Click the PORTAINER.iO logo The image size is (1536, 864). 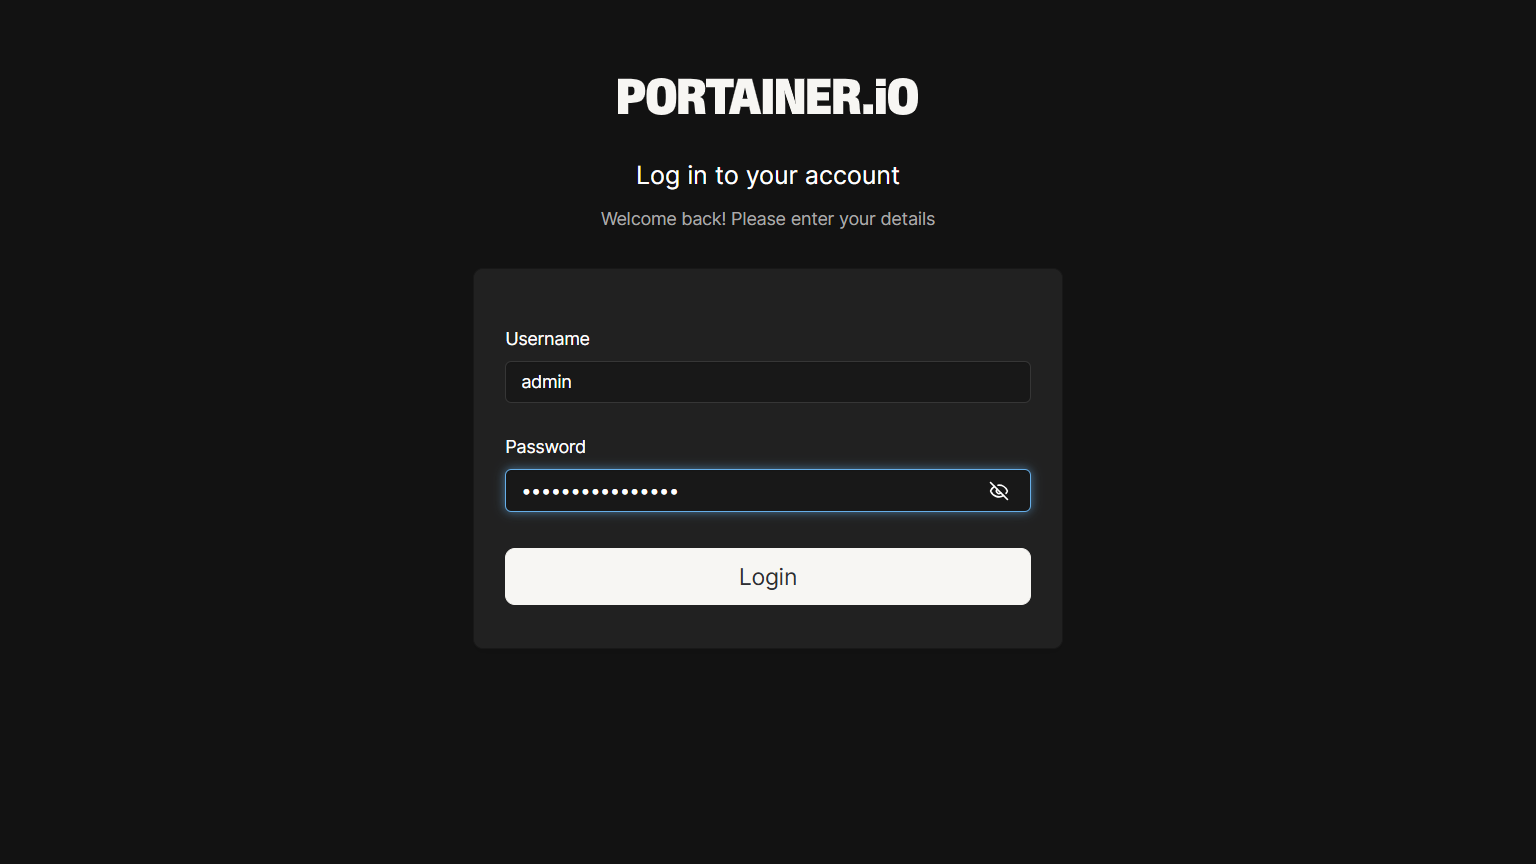[x=767, y=97]
